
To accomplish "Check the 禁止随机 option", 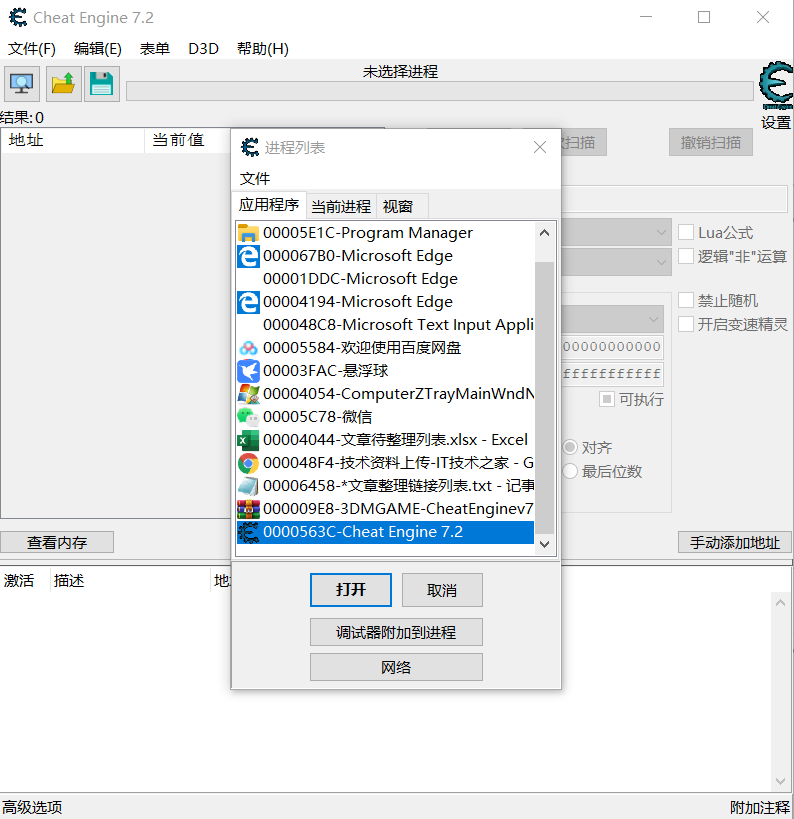I will (x=686, y=300).
